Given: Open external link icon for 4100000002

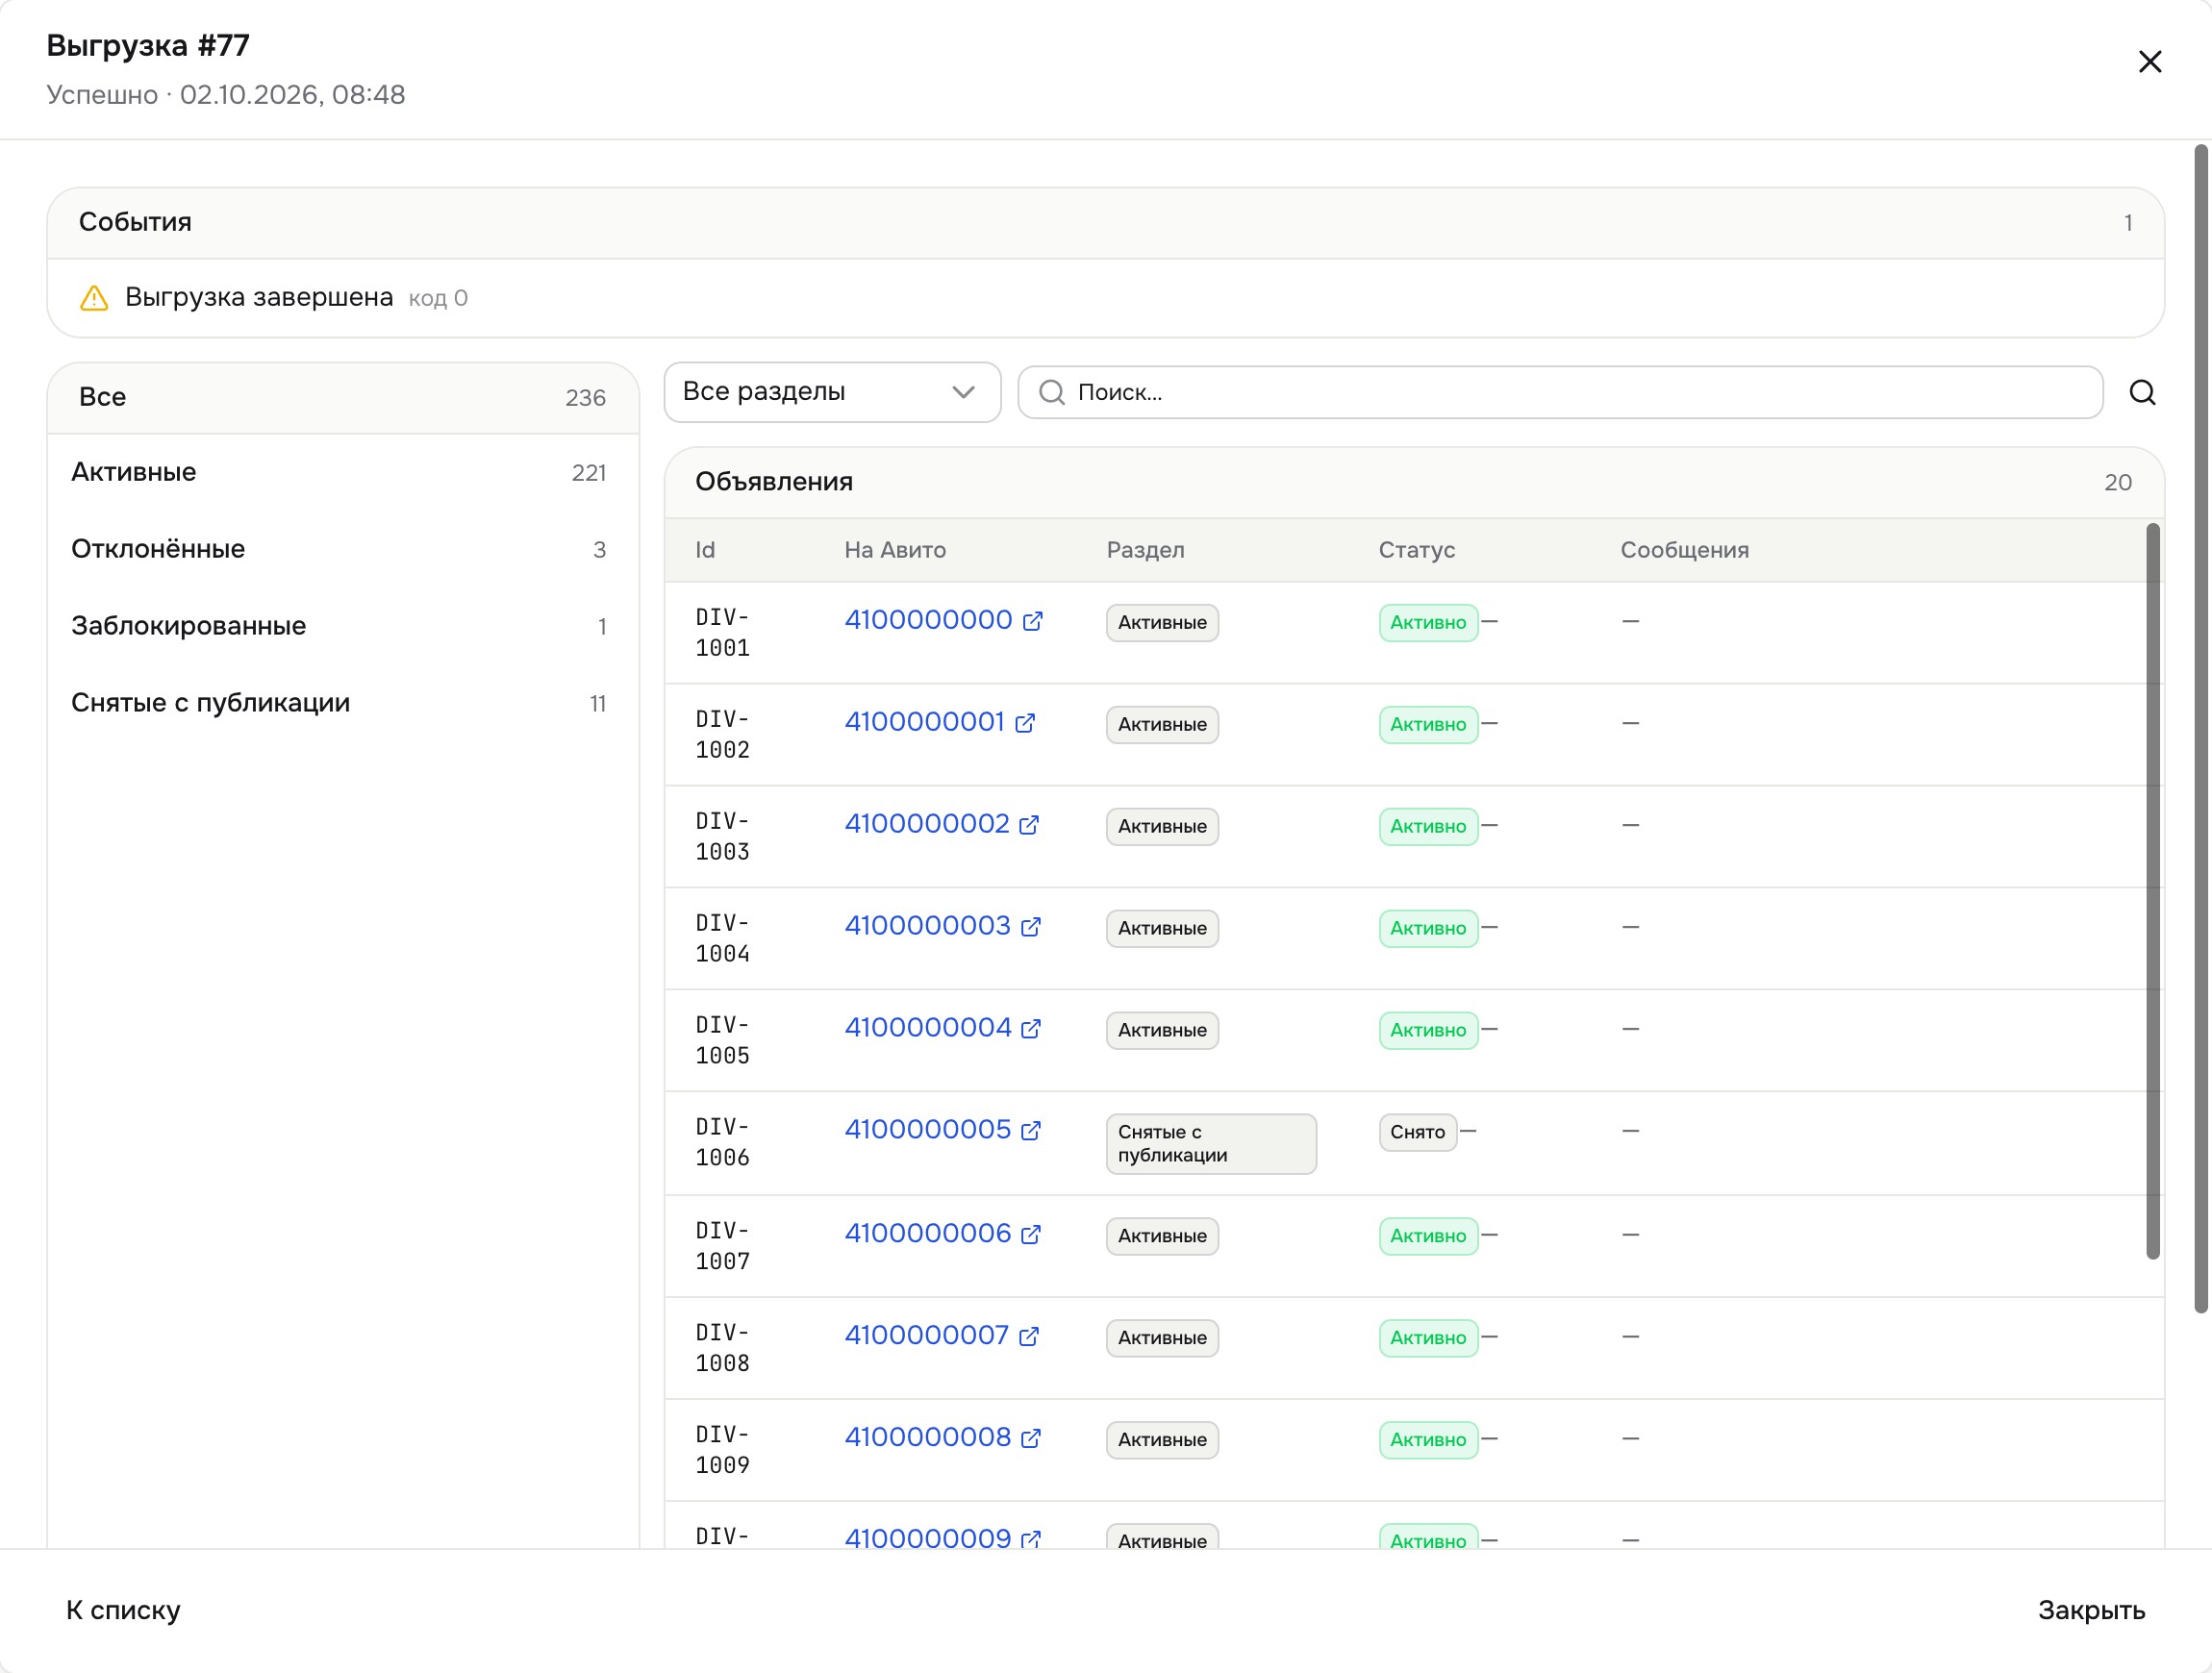Looking at the screenshot, I should (1029, 825).
